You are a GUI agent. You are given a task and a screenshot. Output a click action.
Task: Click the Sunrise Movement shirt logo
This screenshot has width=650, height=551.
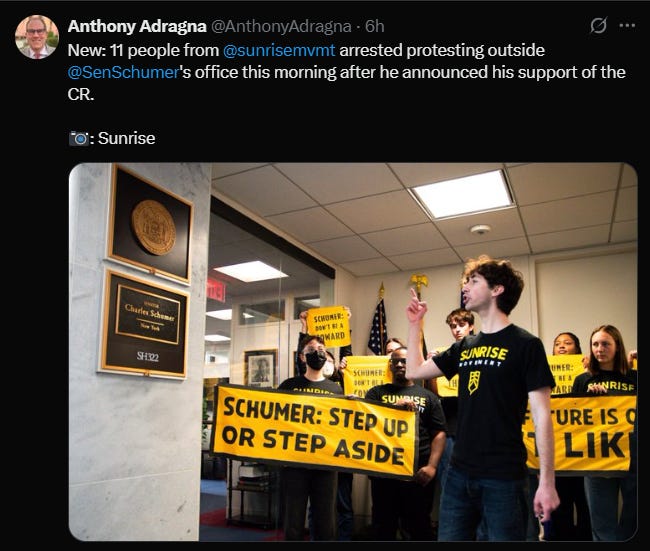[483, 367]
